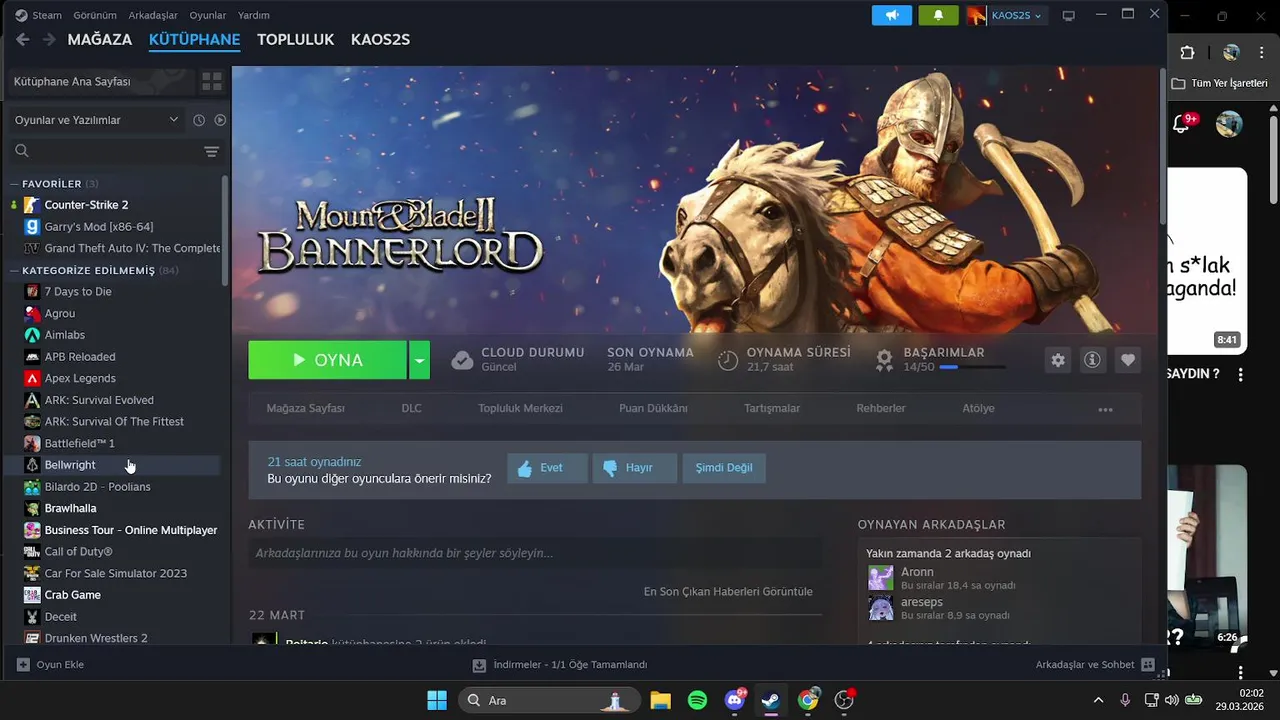This screenshot has height=720, width=1280.
Task: Click the thumbs down Hayır button
Action: [x=634, y=468]
